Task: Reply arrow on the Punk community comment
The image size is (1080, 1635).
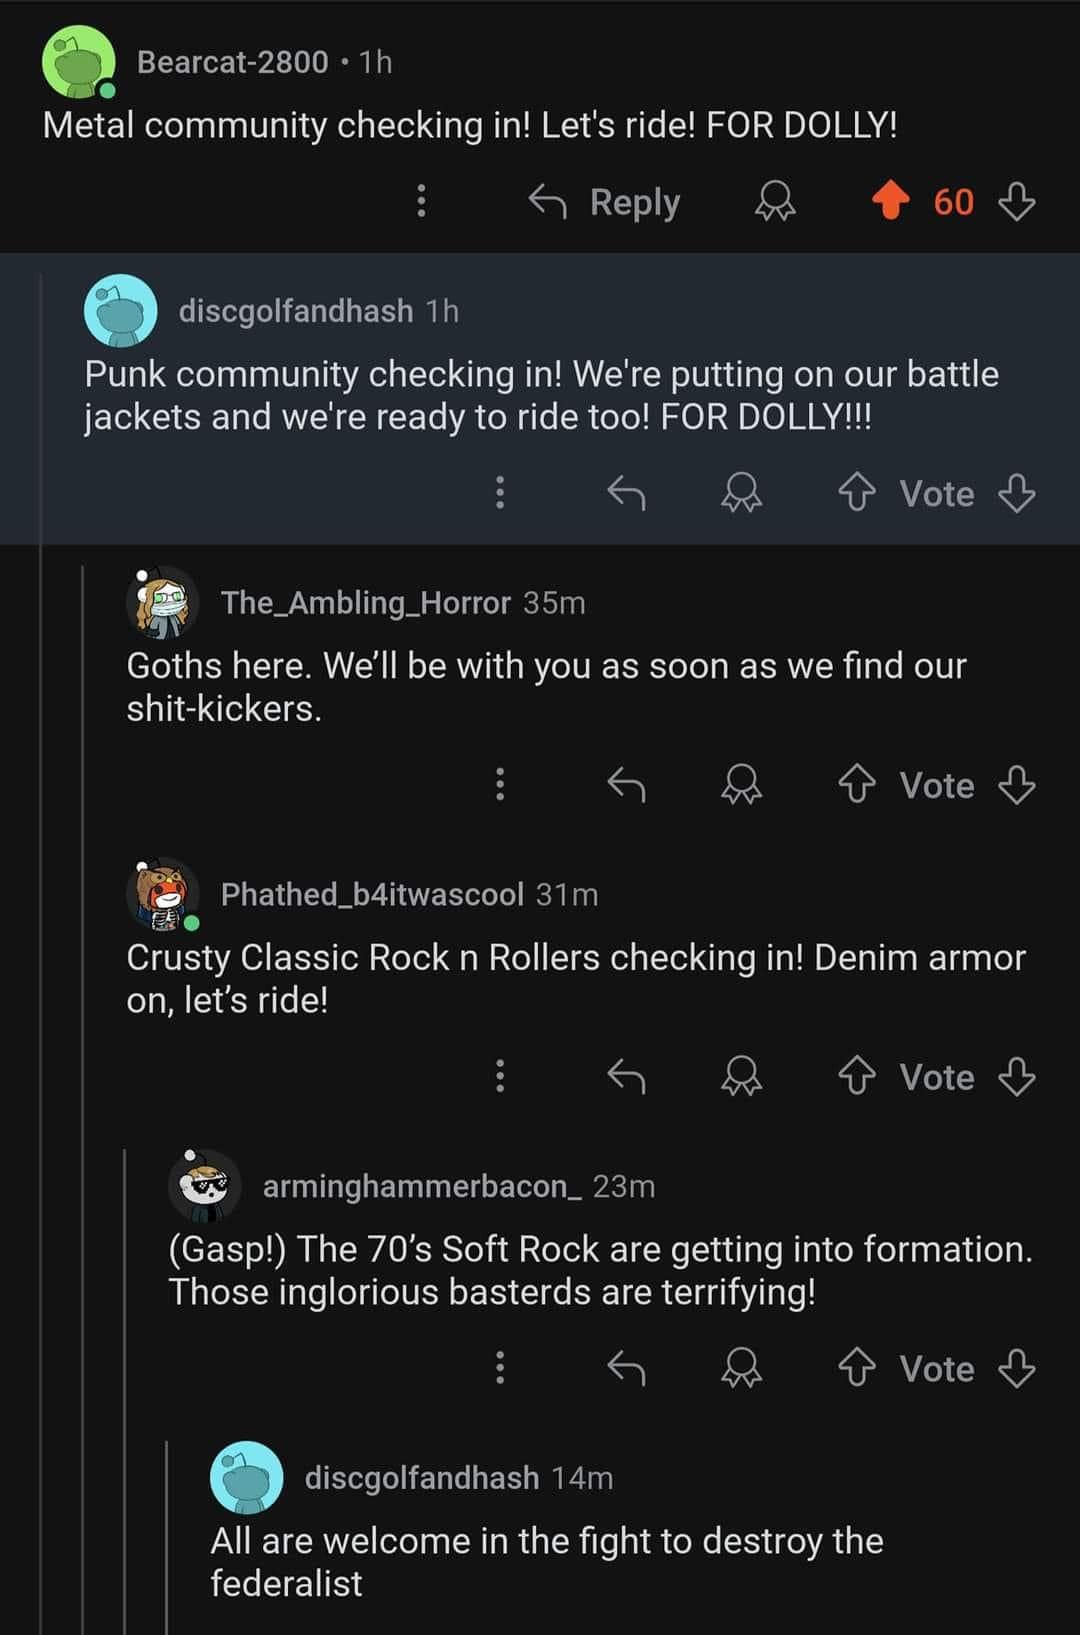Action: 627,493
